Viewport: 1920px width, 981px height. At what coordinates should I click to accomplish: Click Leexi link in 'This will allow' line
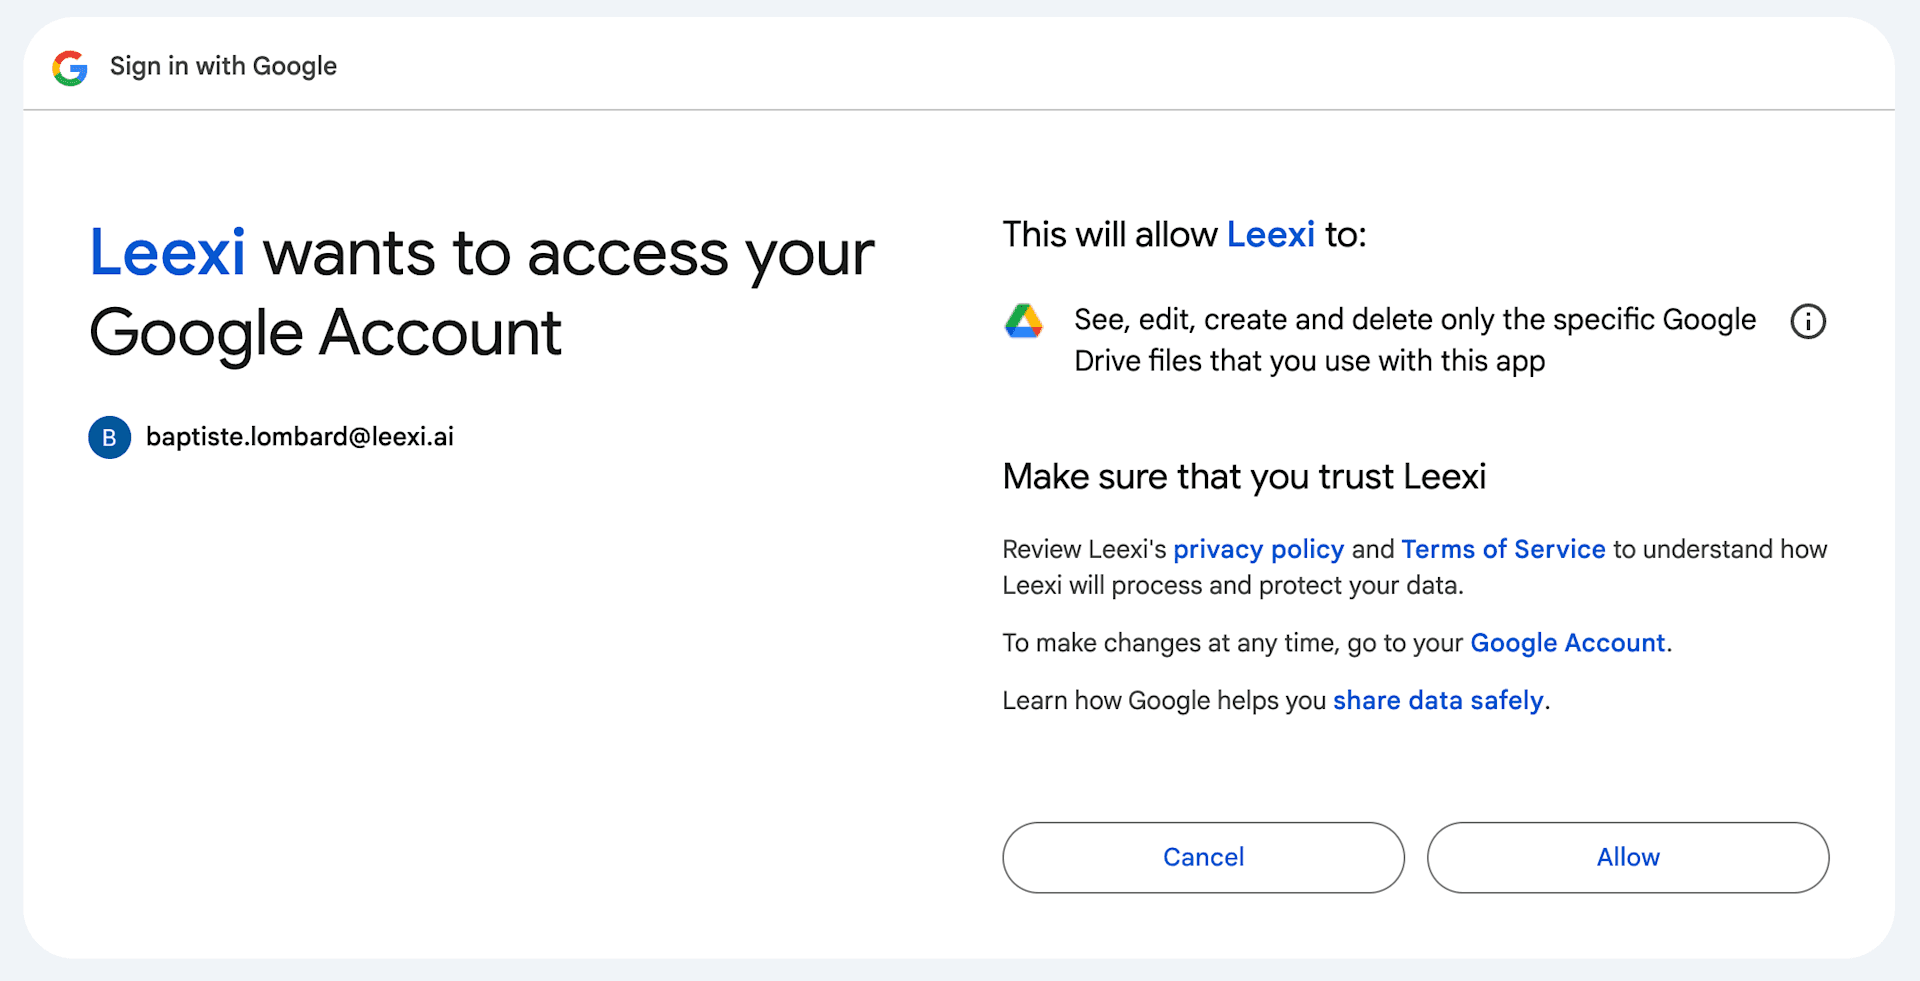(1270, 235)
